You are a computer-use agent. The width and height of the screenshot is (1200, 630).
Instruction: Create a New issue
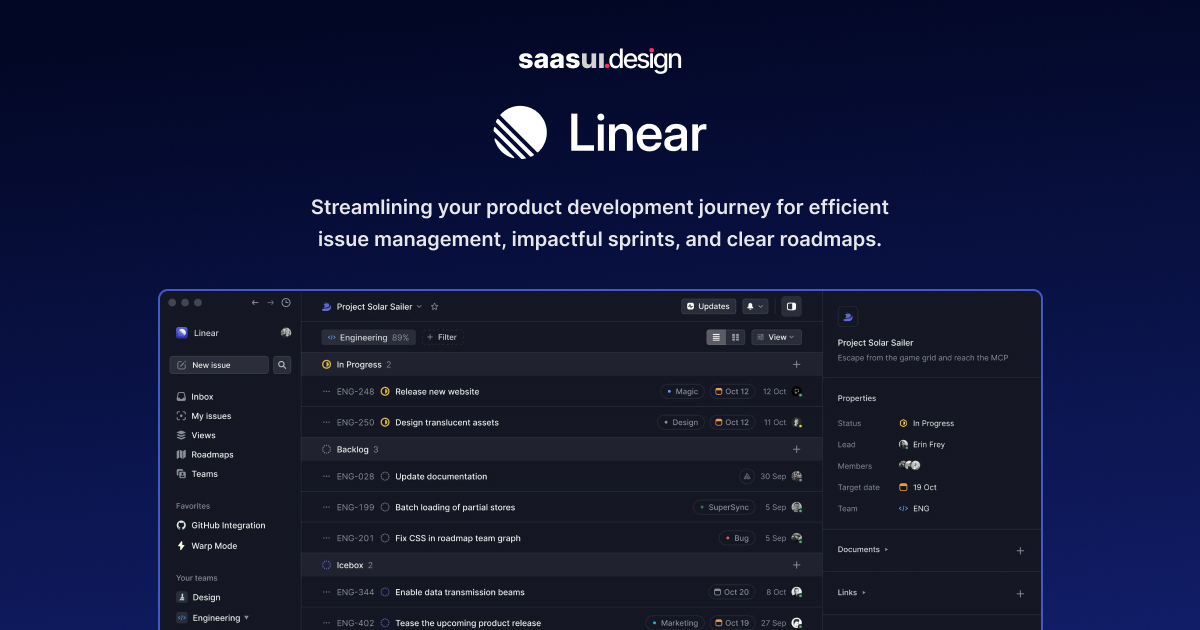tap(219, 365)
